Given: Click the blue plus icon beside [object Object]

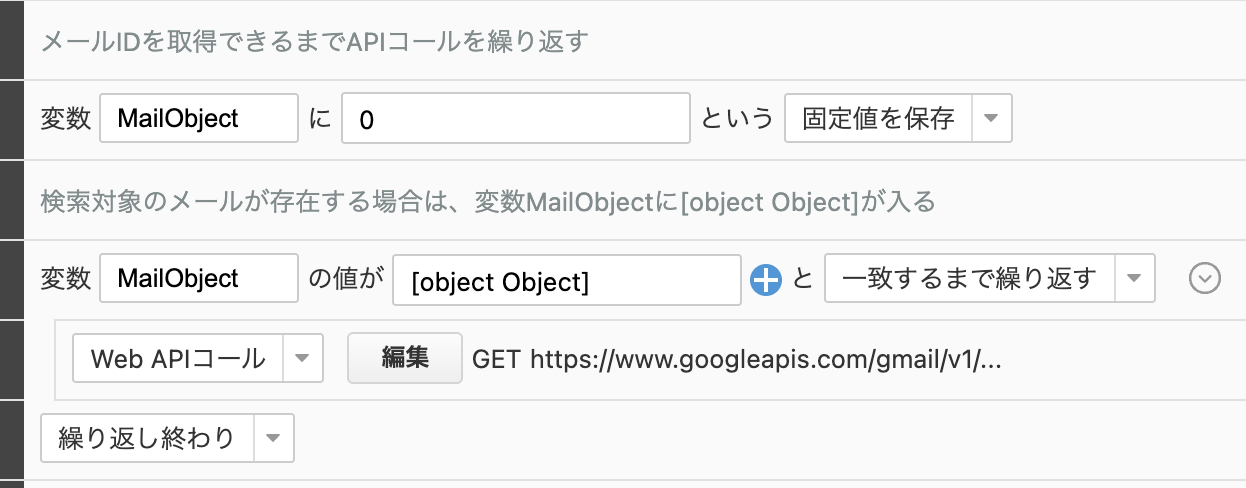Looking at the screenshot, I should click(766, 281).
